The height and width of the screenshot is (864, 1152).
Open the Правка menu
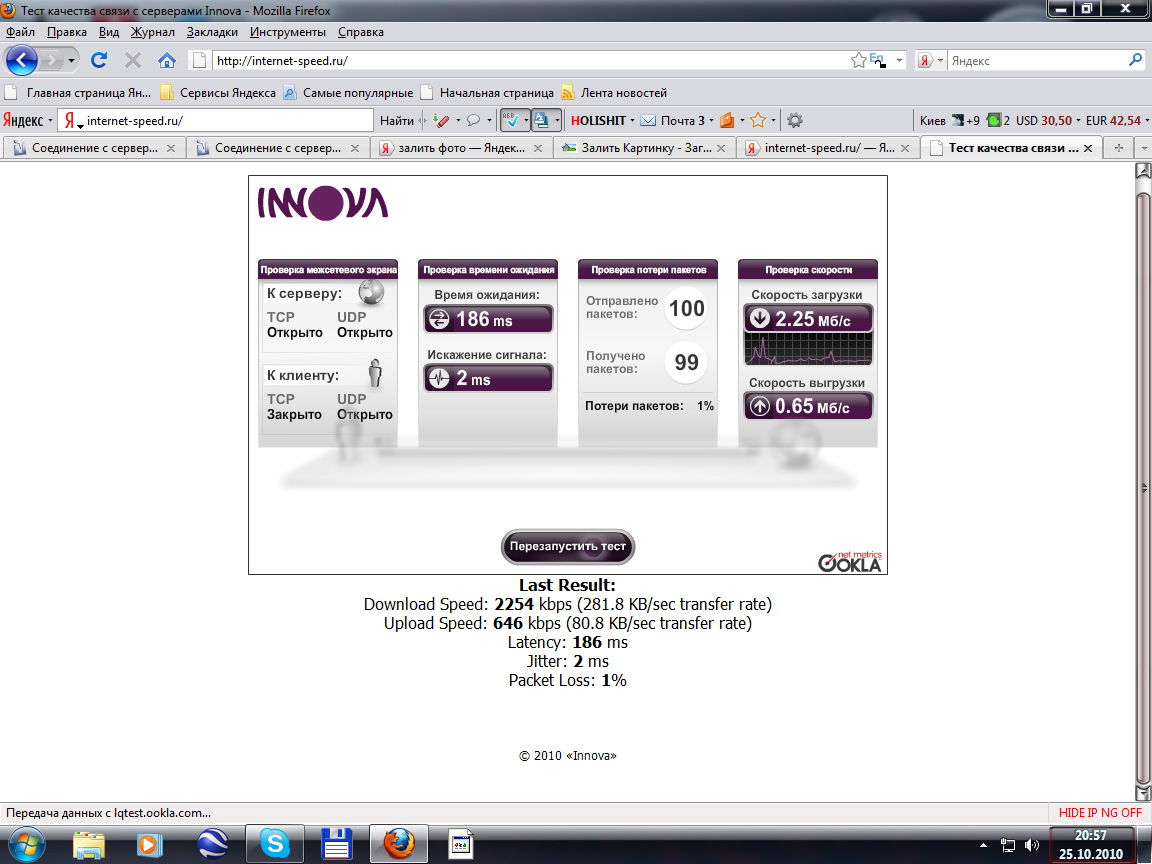pyautogui.click(x=67, y=32)
